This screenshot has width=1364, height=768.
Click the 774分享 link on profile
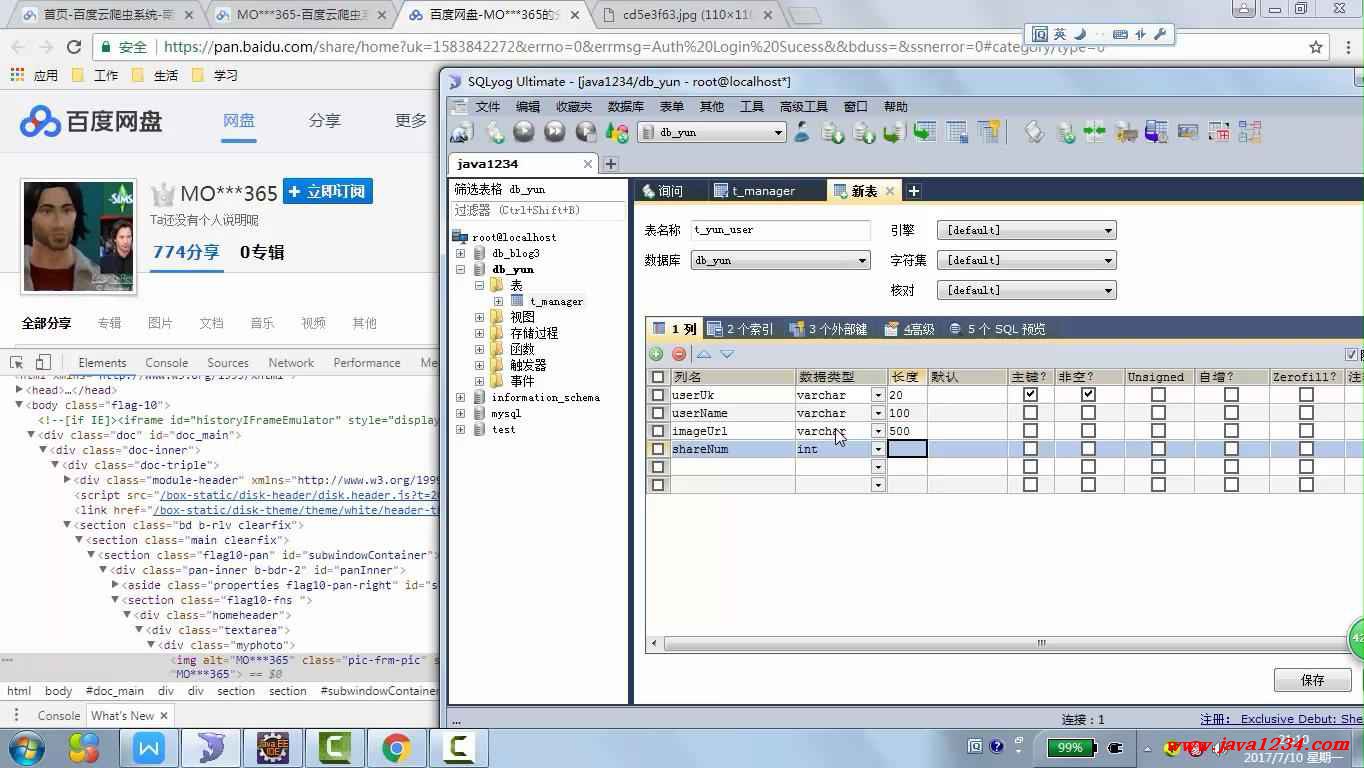click(186, 252)
